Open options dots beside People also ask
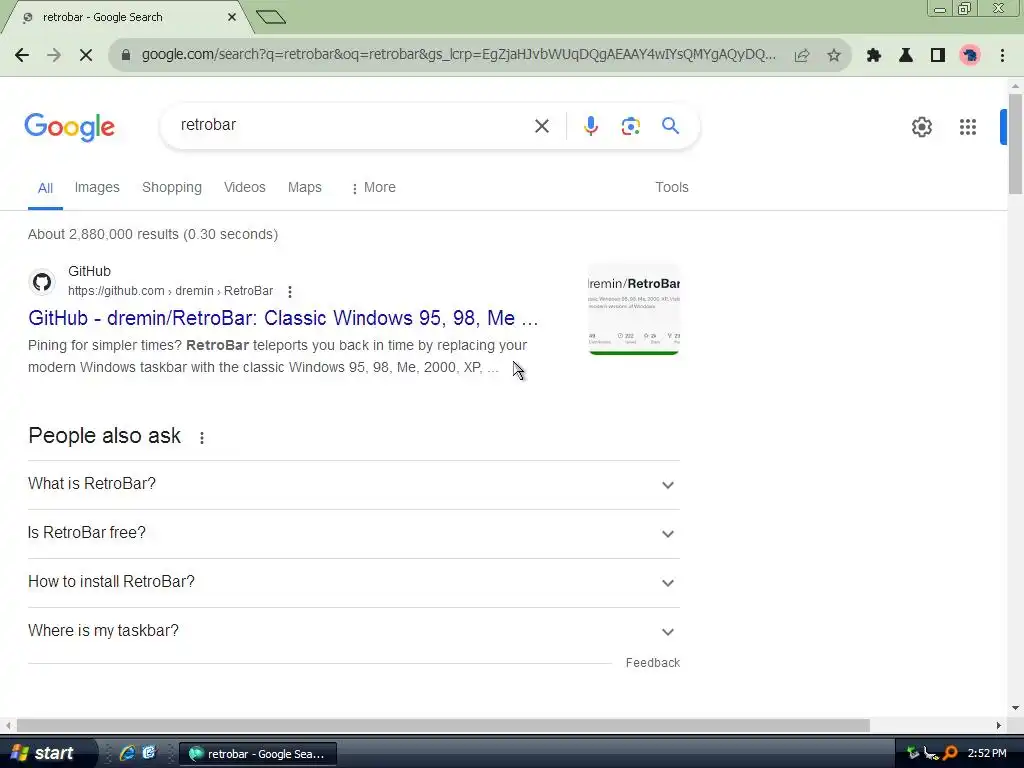Viewport: 1024px width, 768px height. coord(202,438)
